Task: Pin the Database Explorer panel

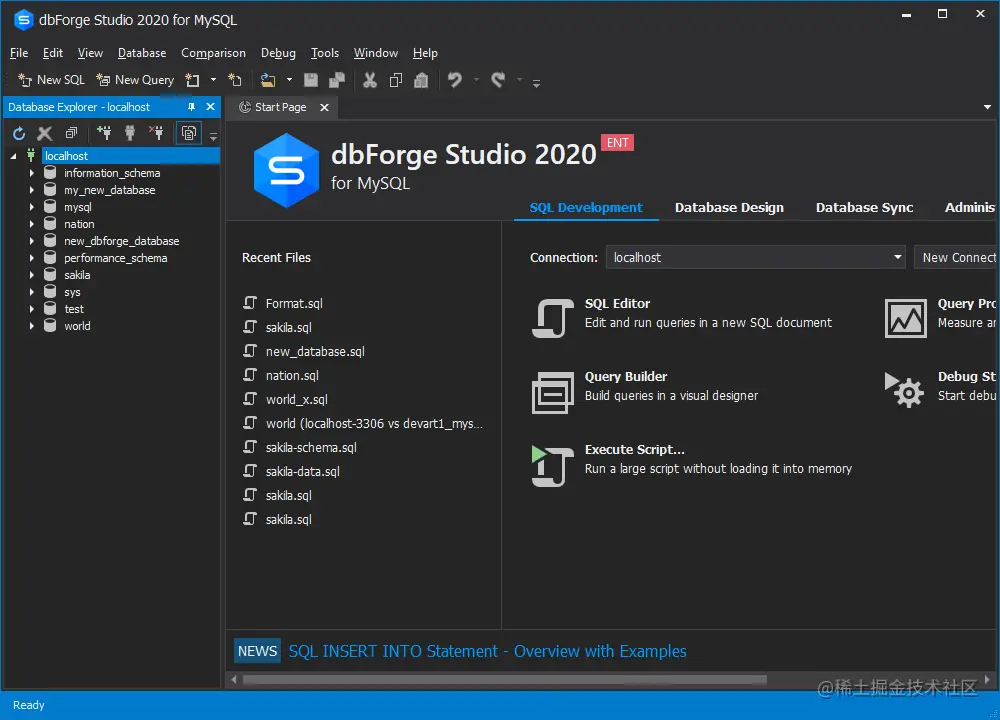Action: click(x=191, y=107)
